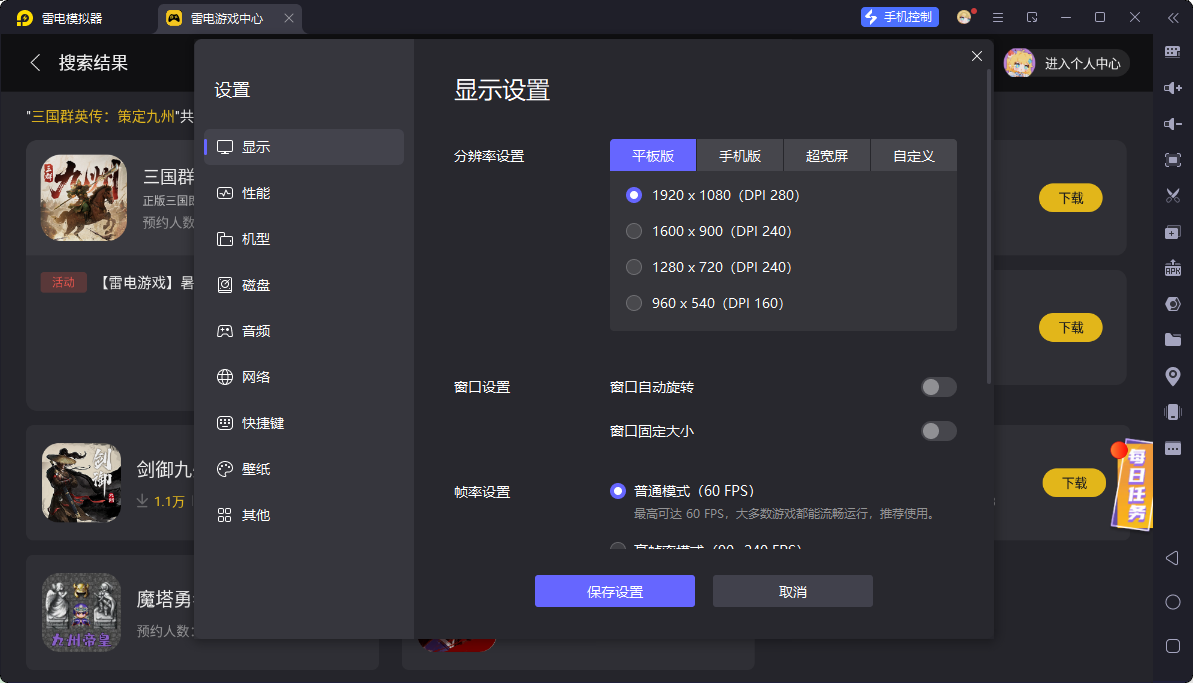
Task: Open 显示 settings section
Action: coord(304,147)
